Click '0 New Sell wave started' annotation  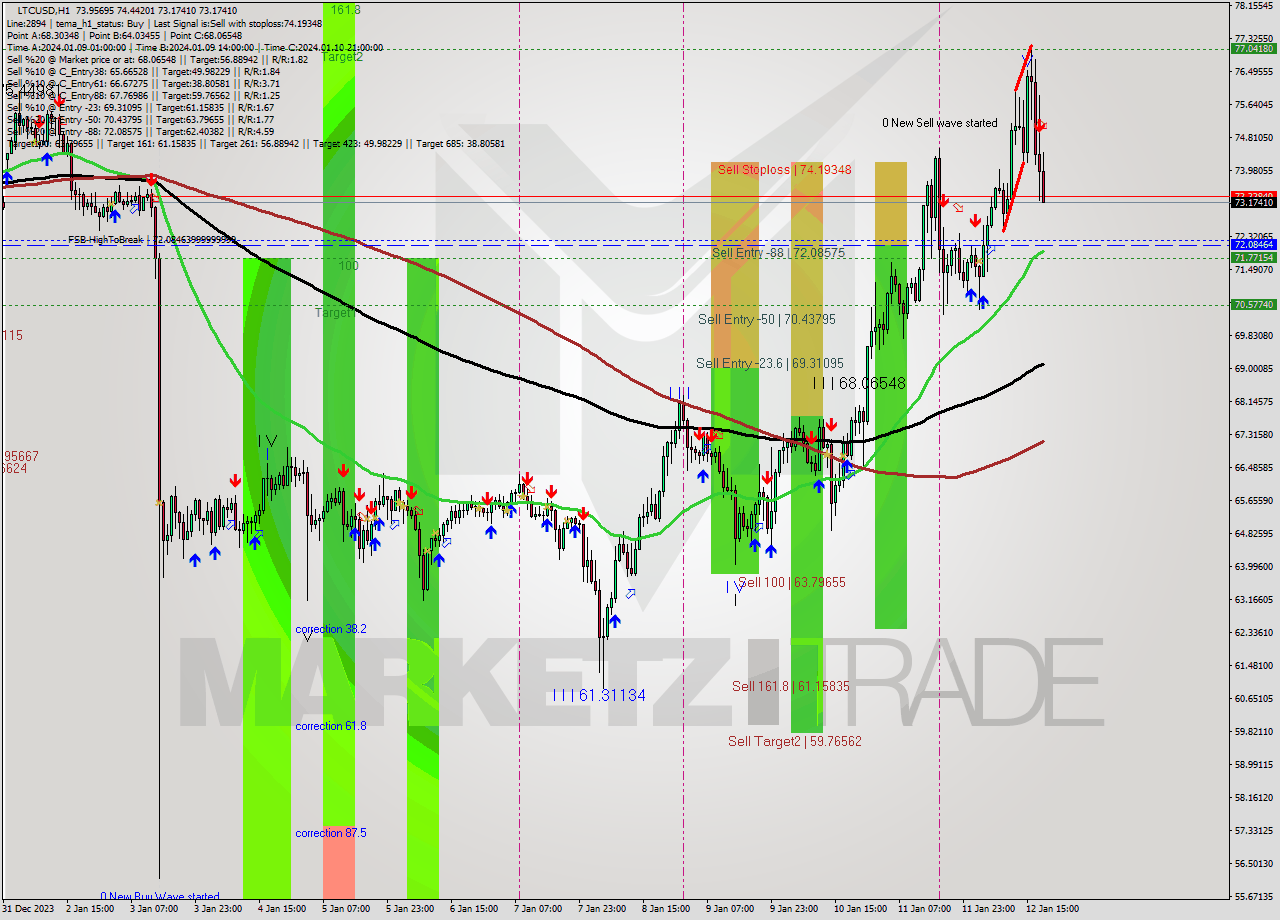[940, 123]
